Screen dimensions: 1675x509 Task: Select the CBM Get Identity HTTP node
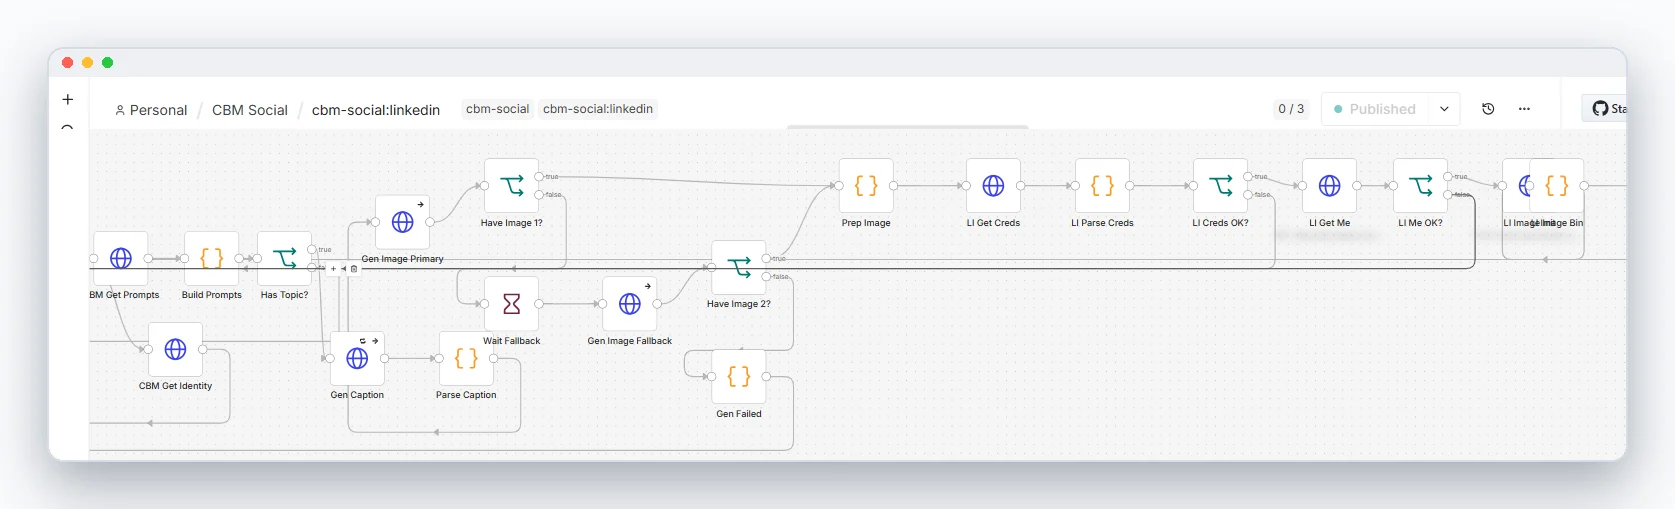point(176,349)
